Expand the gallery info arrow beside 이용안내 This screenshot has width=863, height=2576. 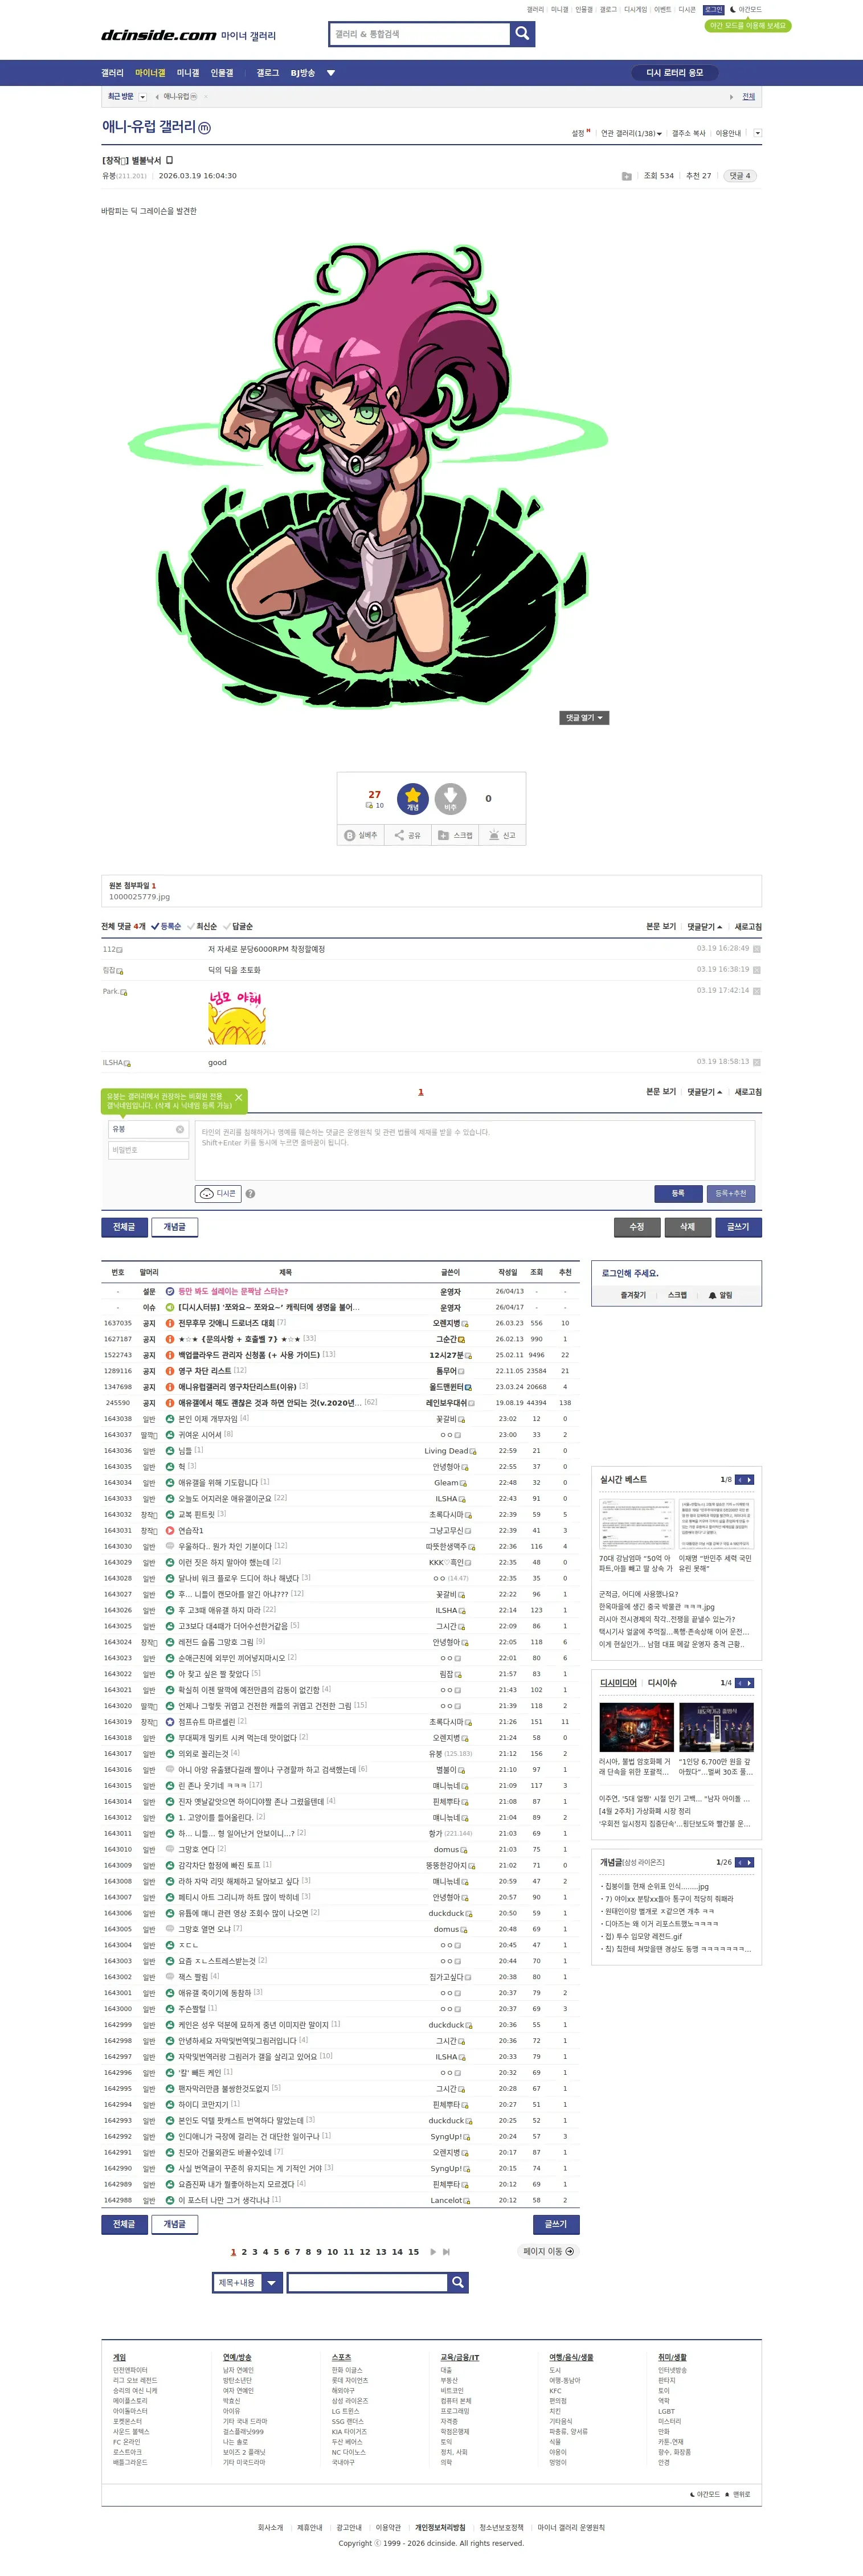pyautogui.click(x=757, y=133)
